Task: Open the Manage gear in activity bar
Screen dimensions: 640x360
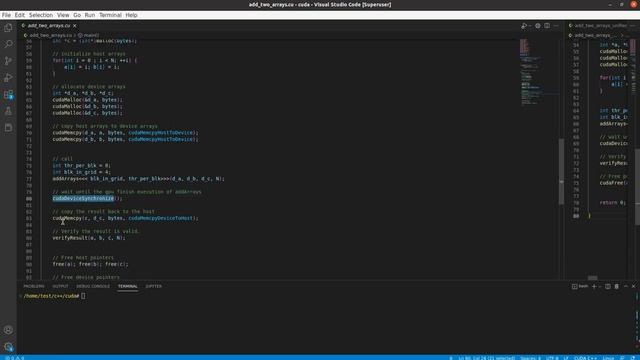Action: [8, 347]
